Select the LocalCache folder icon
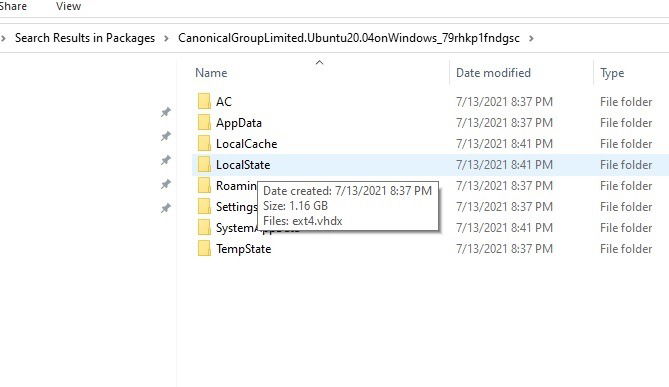Screen dimensions: 669x387 (x=204, y=143)
